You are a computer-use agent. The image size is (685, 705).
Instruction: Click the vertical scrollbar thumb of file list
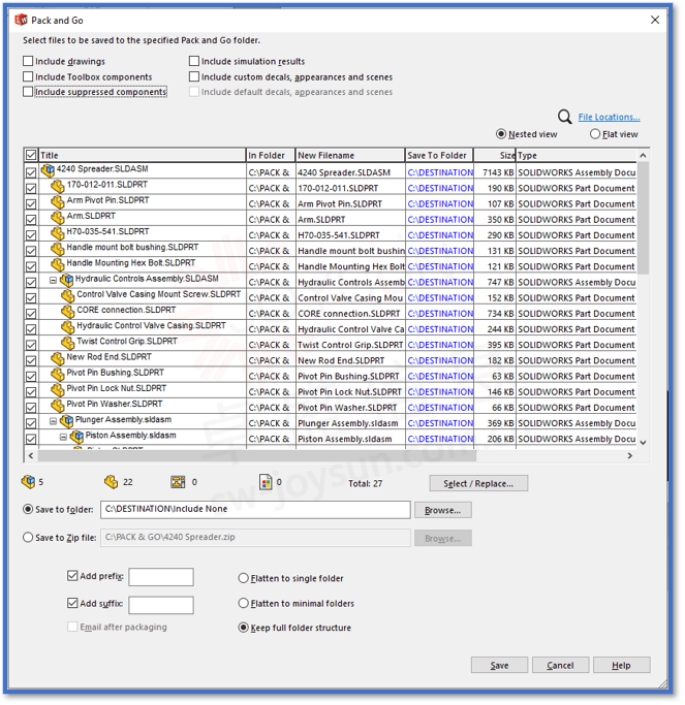click(x=643, y=219)
